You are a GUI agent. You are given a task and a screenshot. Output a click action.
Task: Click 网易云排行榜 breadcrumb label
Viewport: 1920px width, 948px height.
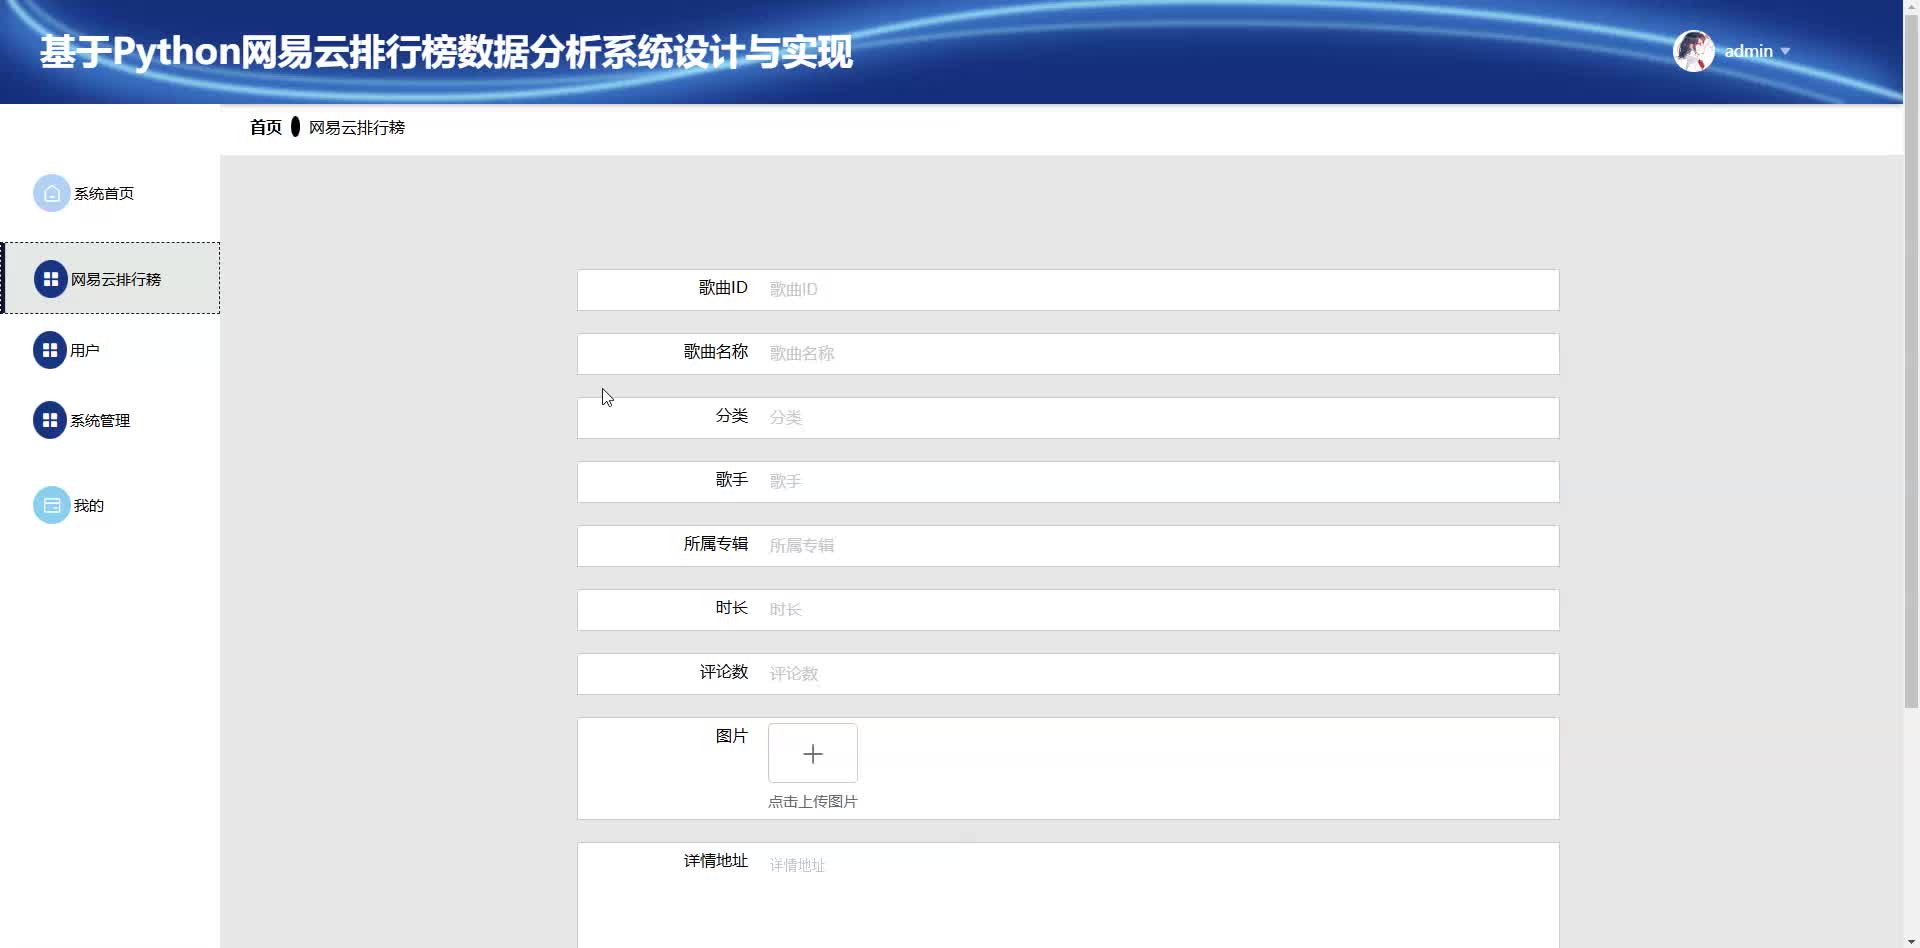pos(356,127)
